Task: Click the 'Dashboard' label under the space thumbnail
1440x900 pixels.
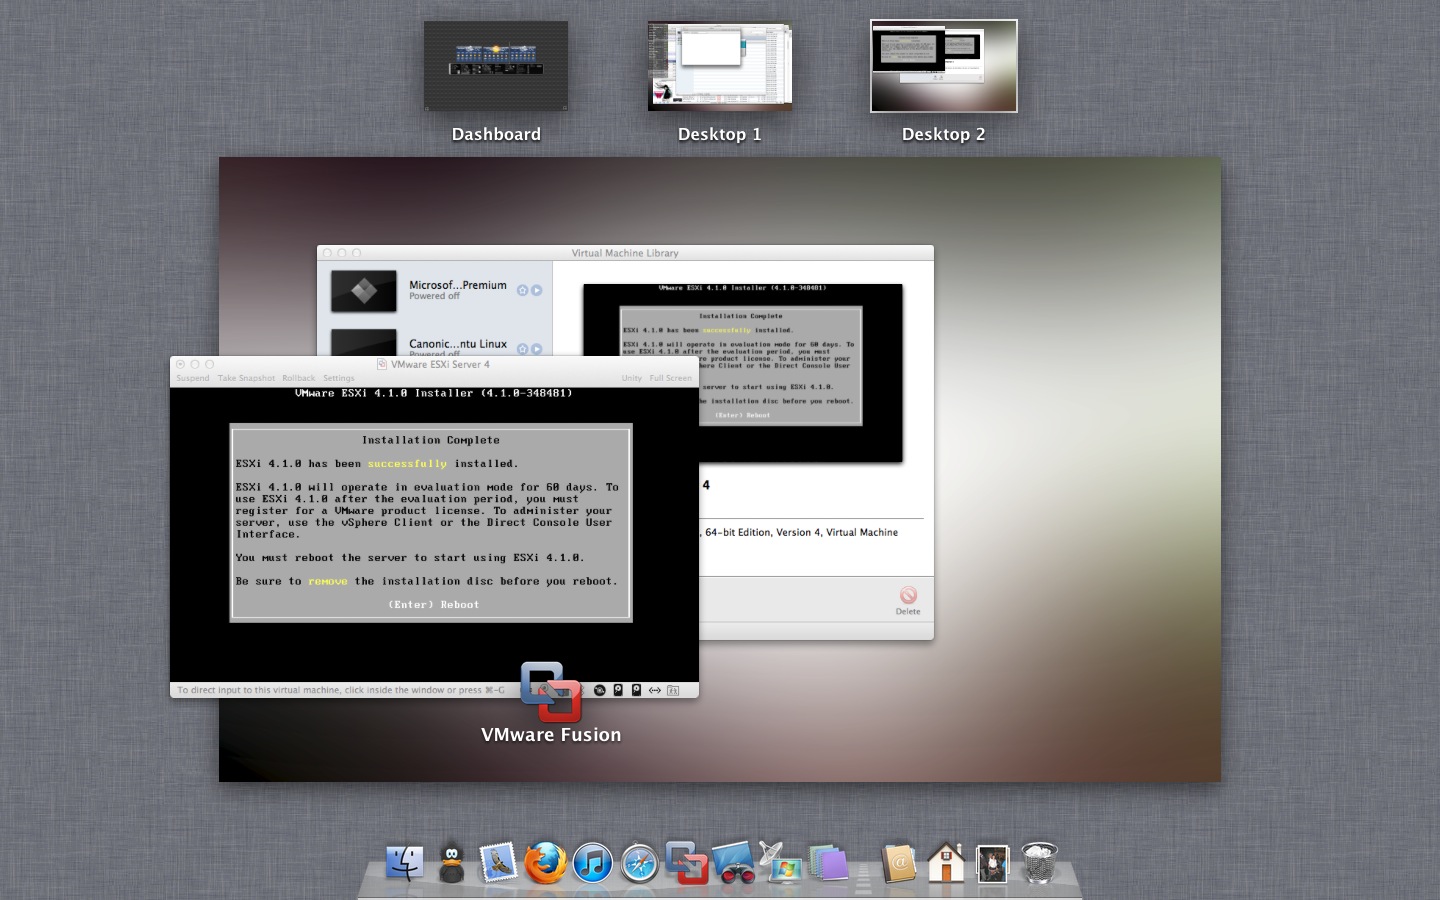Action: [x=496, y=134]
